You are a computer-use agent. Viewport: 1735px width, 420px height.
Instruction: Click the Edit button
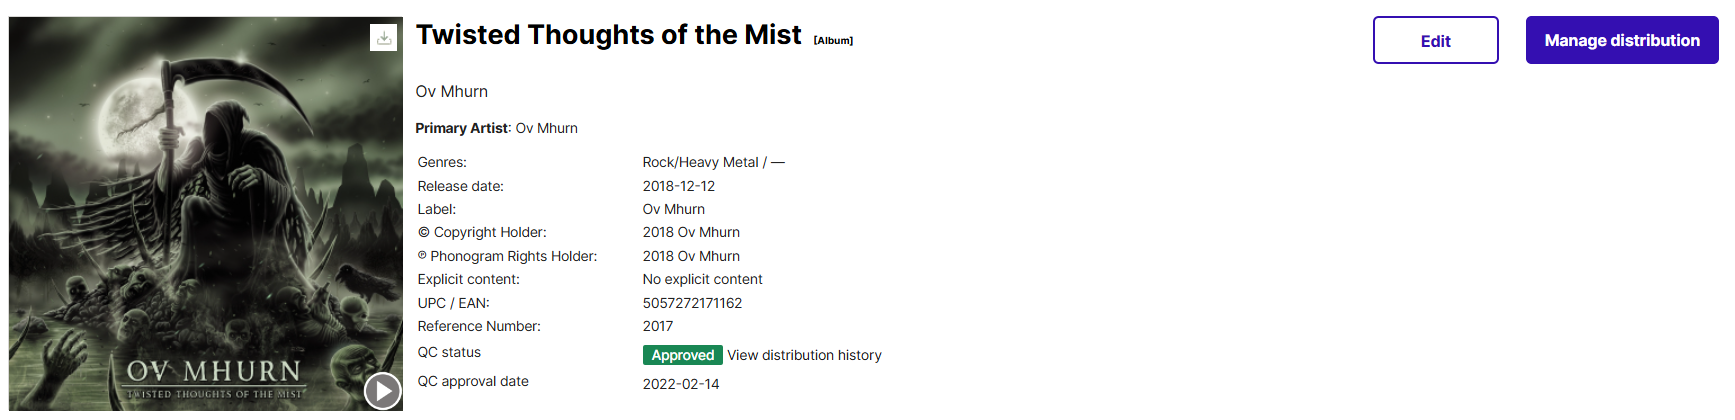coord(1435,40)
